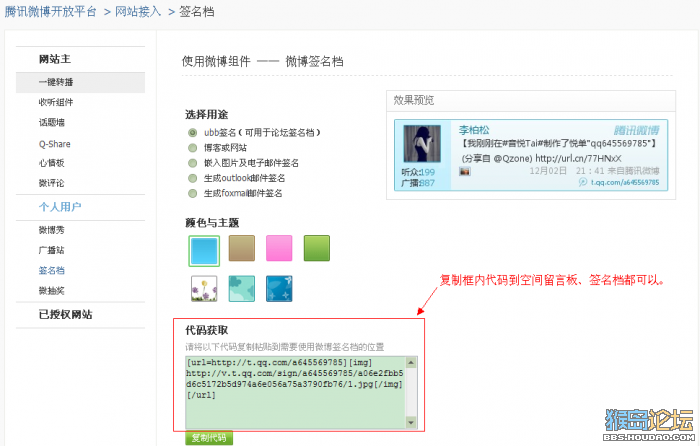
Task: Open 心情板 in the sidebar
Action: [52, 163]
